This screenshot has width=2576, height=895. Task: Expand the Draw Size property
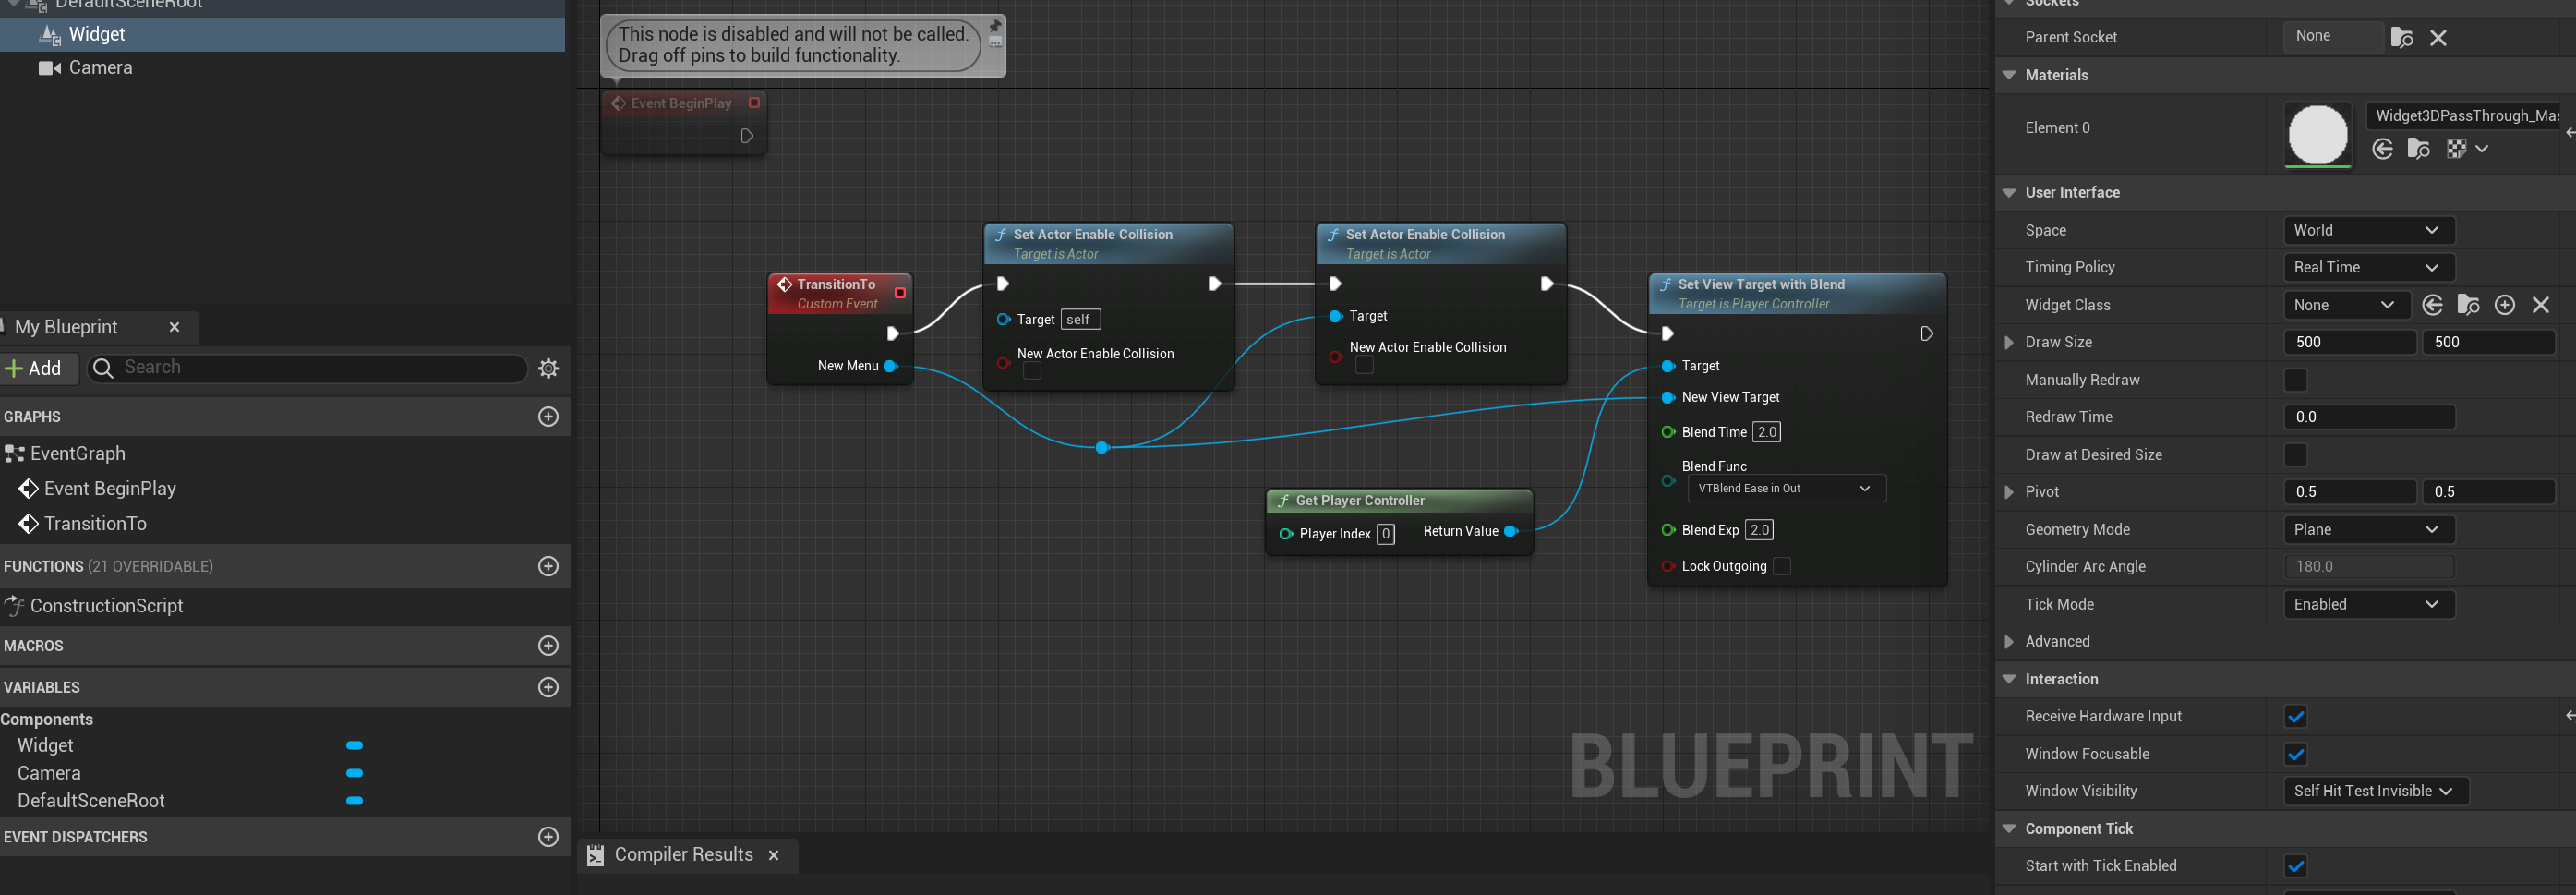click(2008, 342)
